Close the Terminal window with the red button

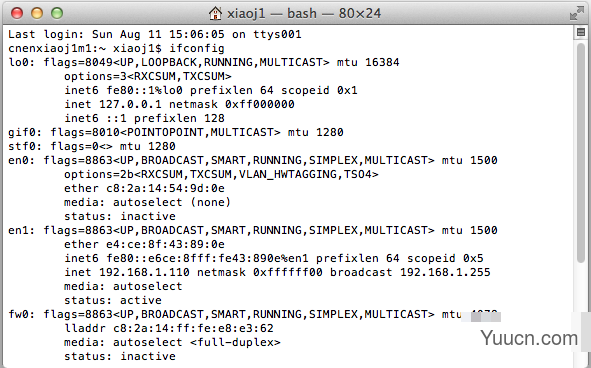point(17,14)
